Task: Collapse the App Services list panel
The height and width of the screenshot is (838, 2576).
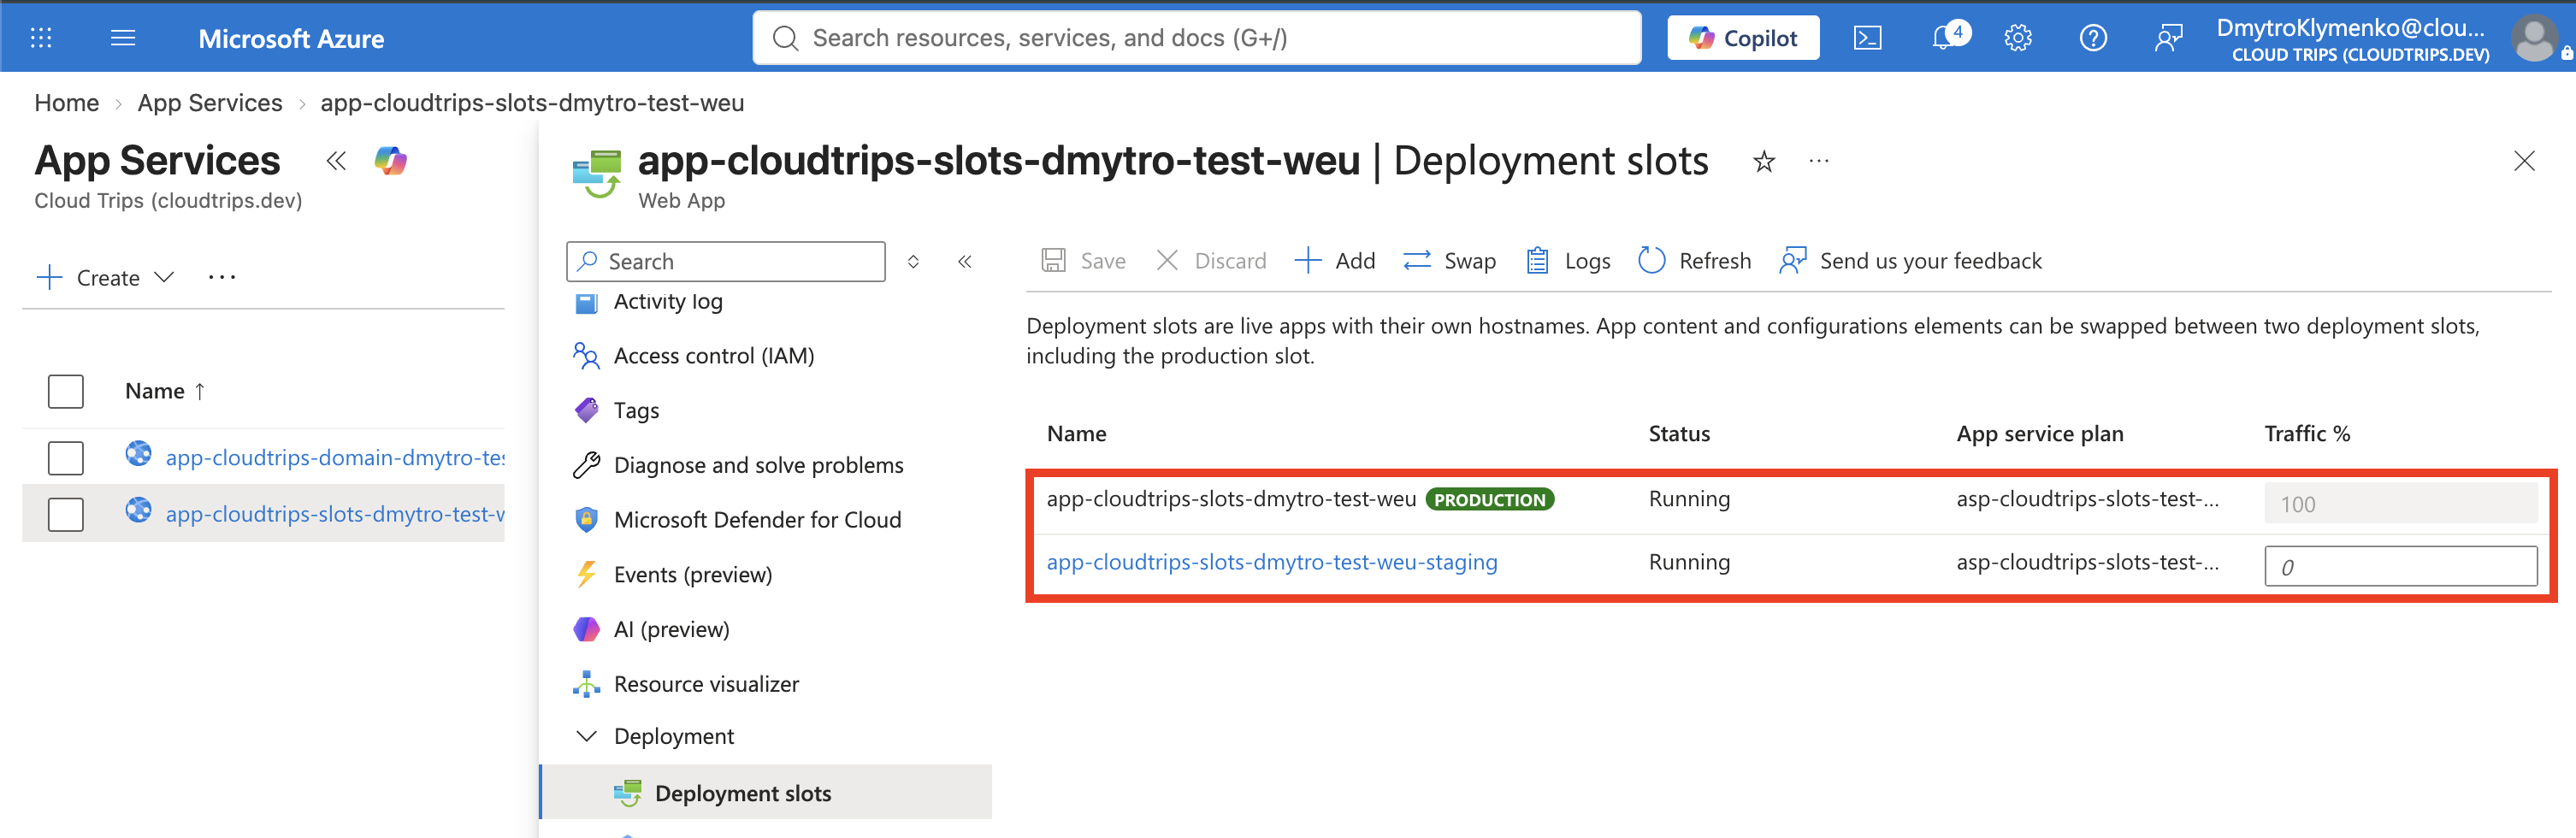Action: [x=336, y=160]
